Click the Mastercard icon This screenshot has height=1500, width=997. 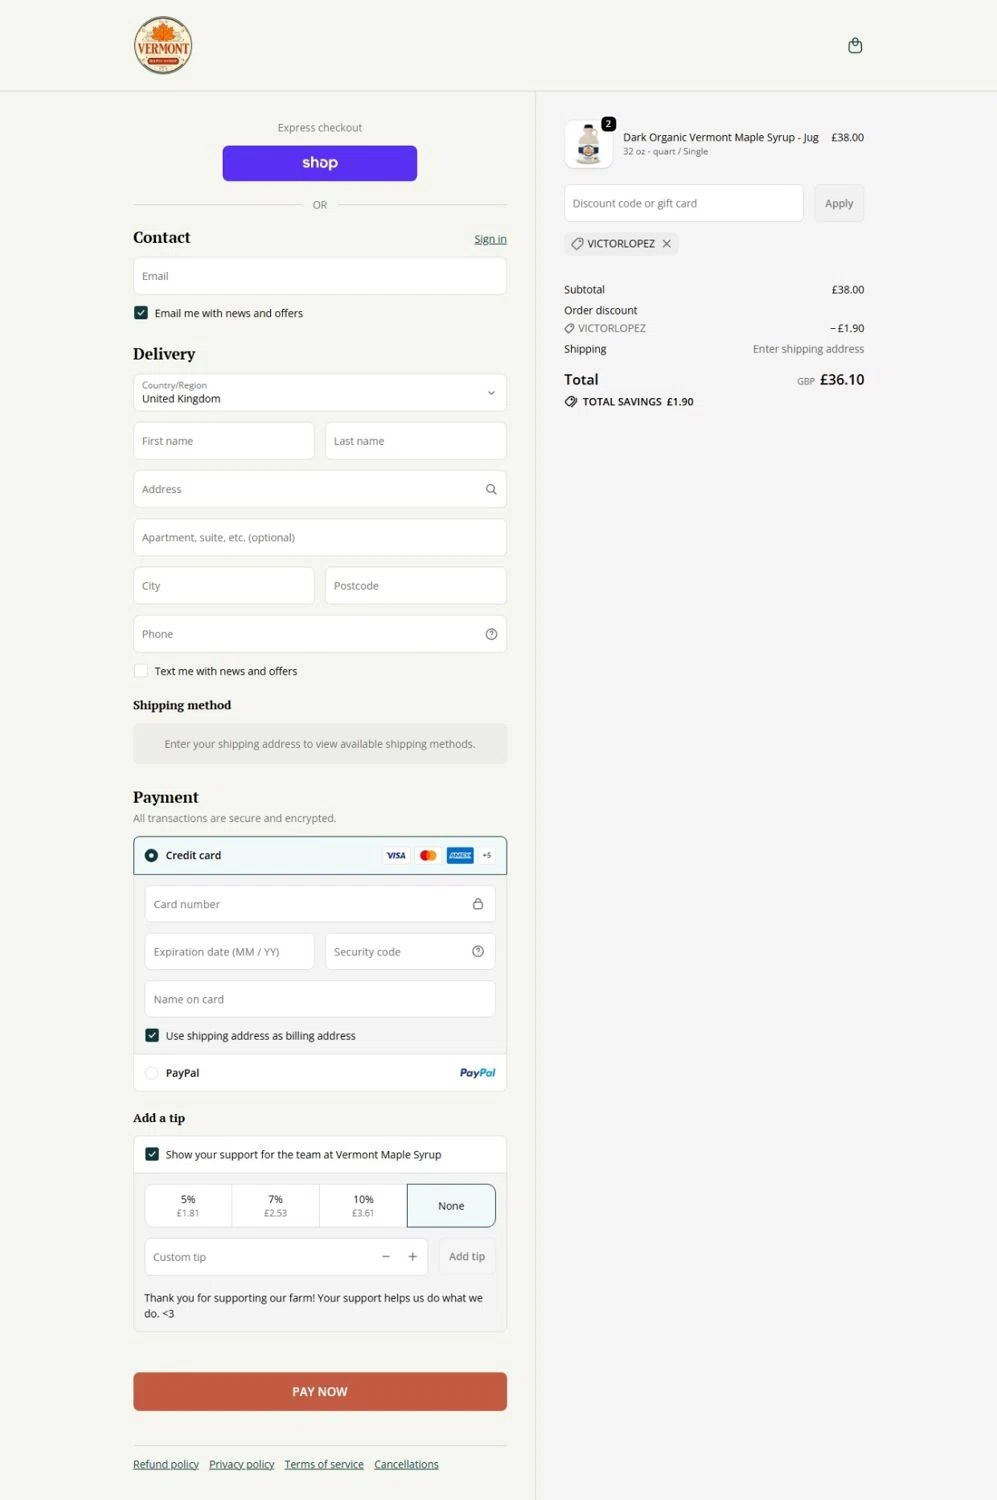pyautogui.click(x=428, y=855)
